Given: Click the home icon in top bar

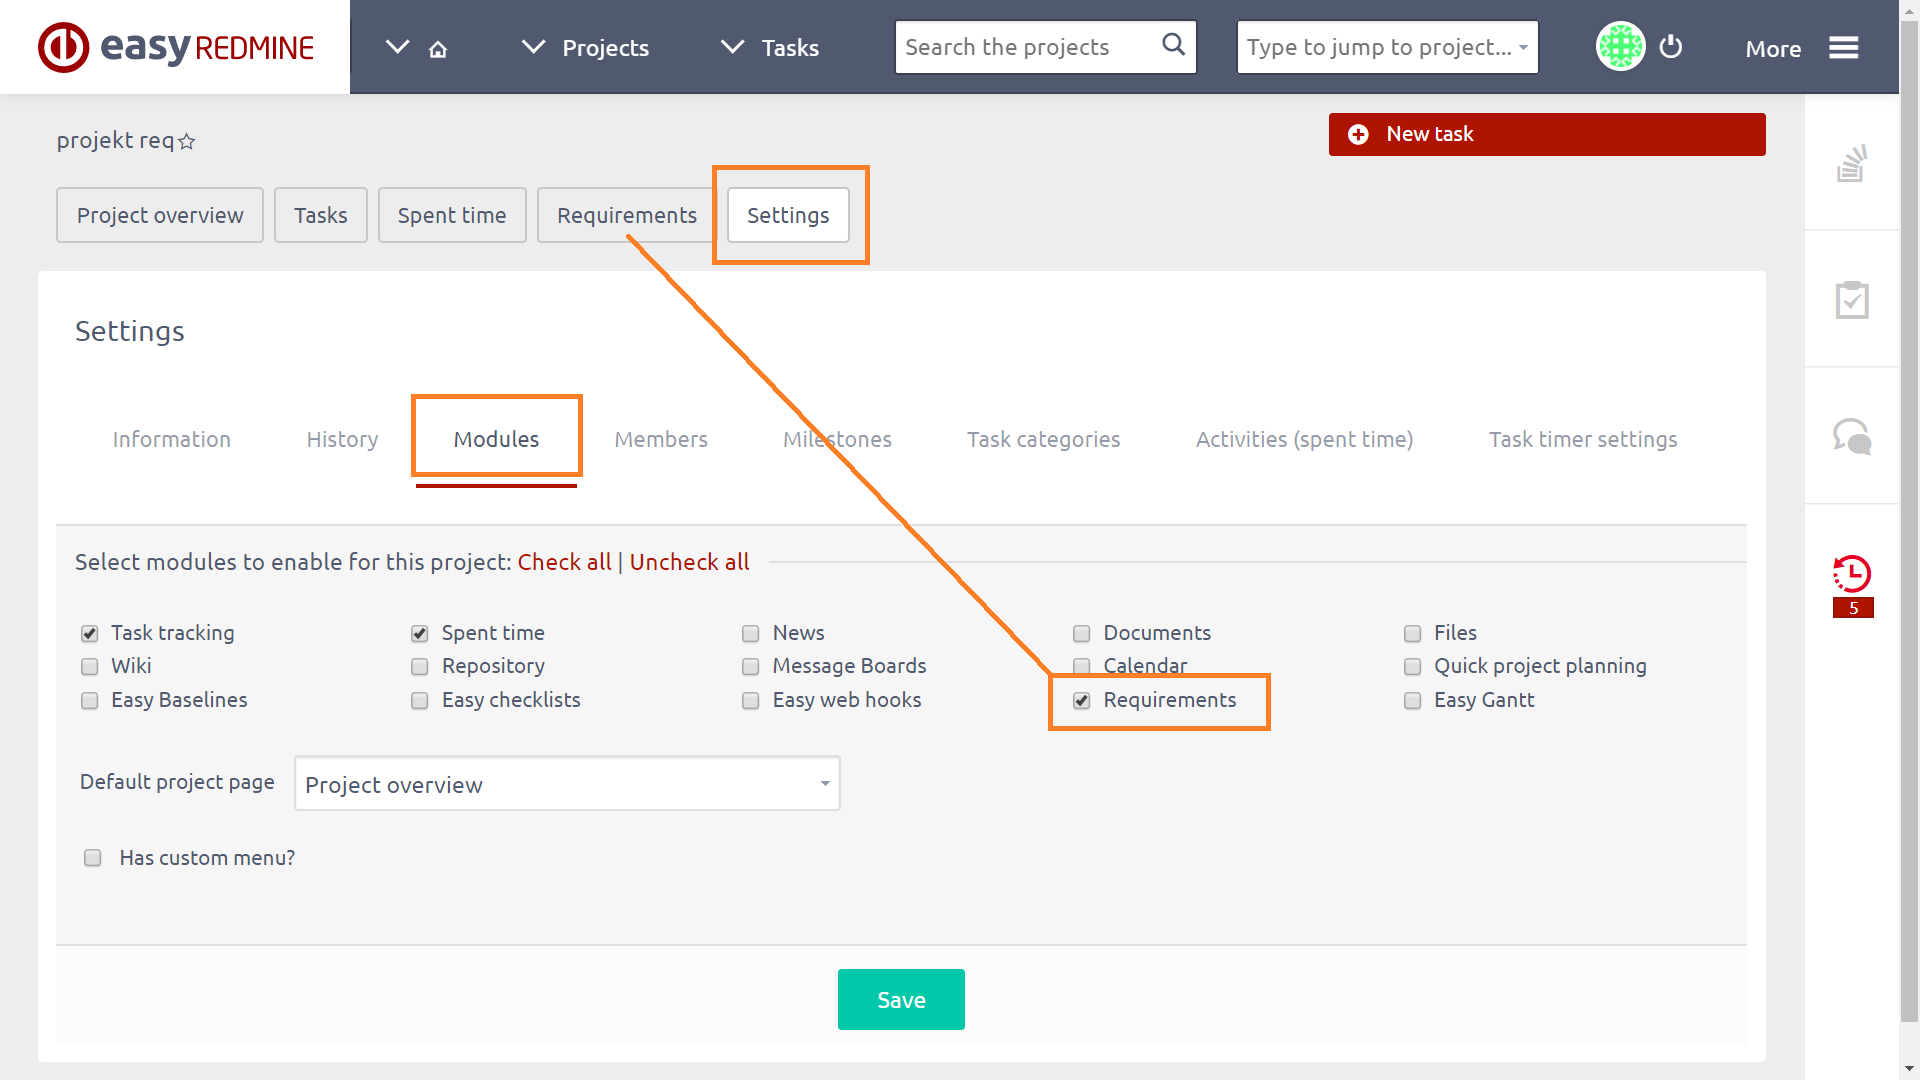Looking at the screenshot, I should 438,48.
